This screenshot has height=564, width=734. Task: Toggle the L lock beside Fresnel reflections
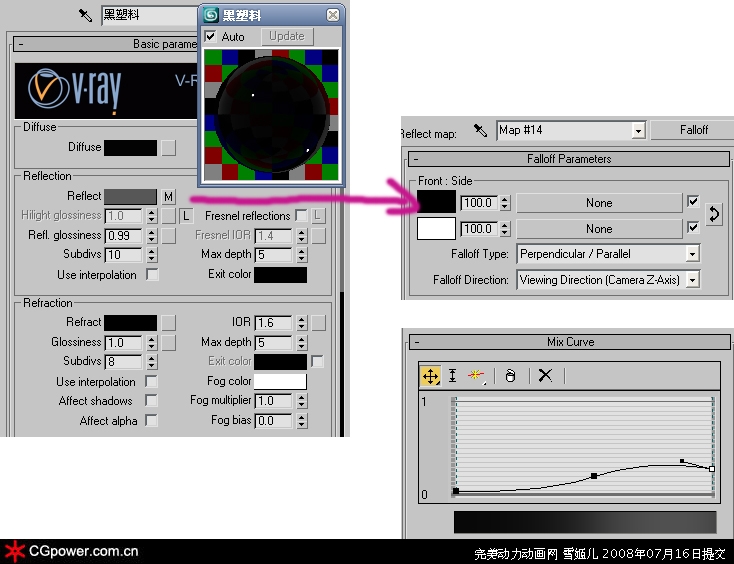point(318,216)
